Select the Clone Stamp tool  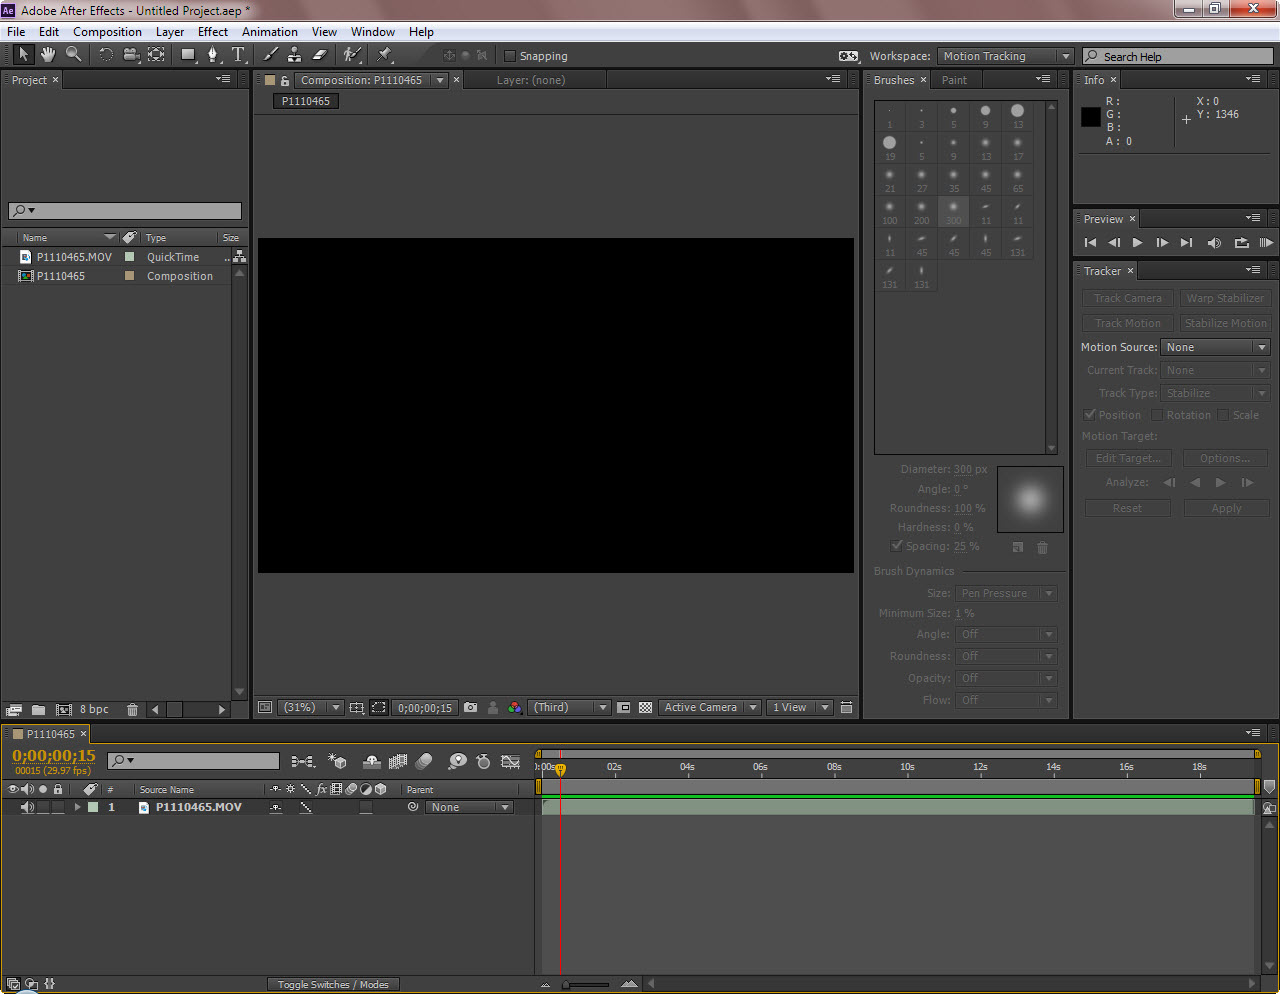tap(294, 55)
